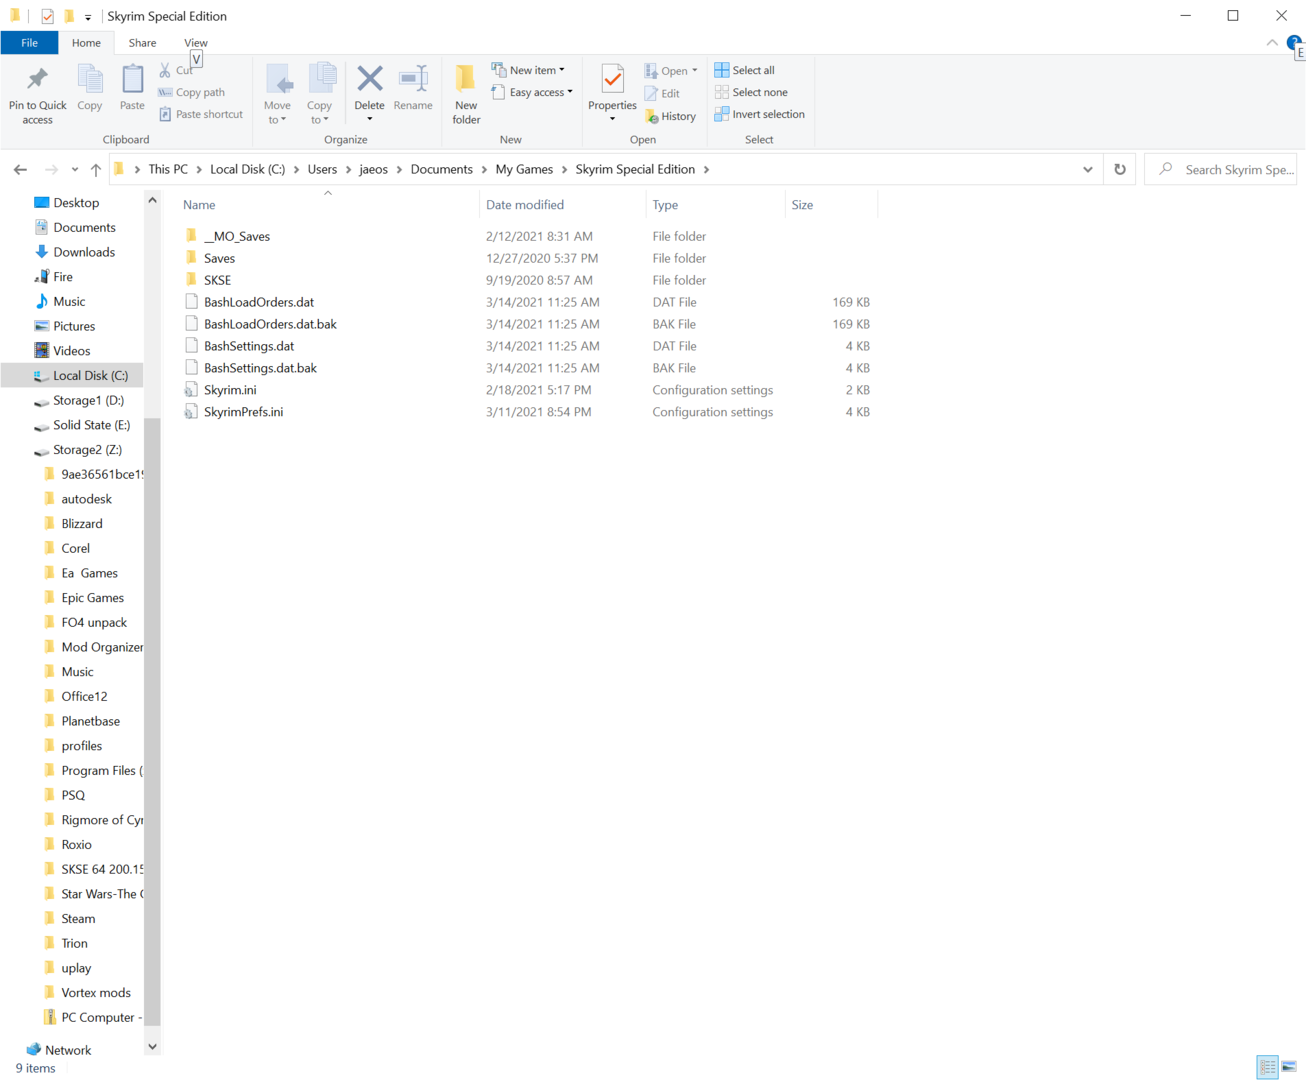
Task: Click Pin to Quick access icon
Action: coord(37,80)
